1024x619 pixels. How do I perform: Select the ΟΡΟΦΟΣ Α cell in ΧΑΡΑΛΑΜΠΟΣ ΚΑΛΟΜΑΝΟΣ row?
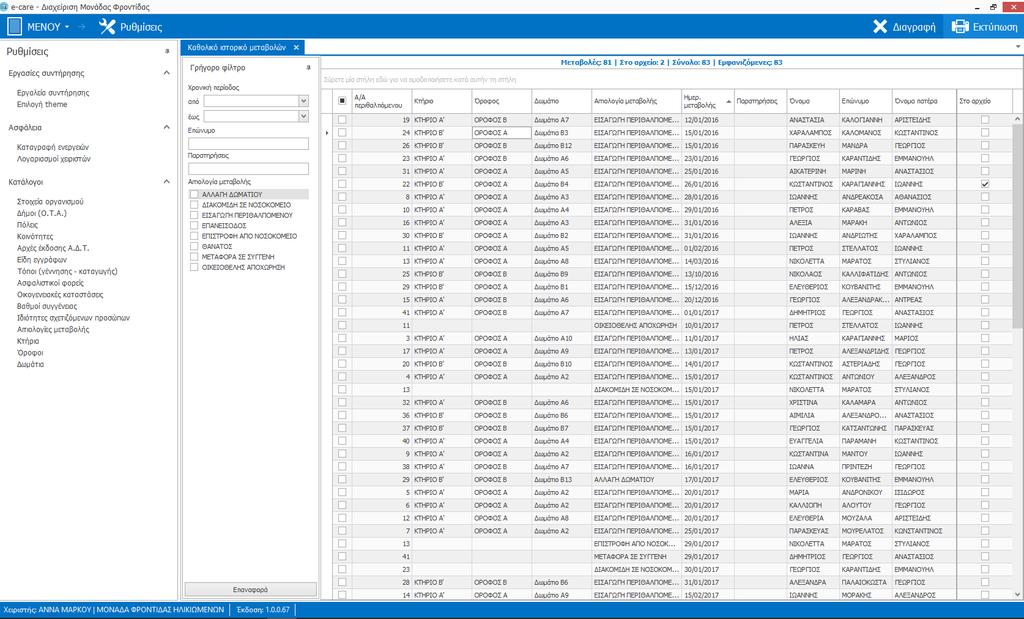502,133
